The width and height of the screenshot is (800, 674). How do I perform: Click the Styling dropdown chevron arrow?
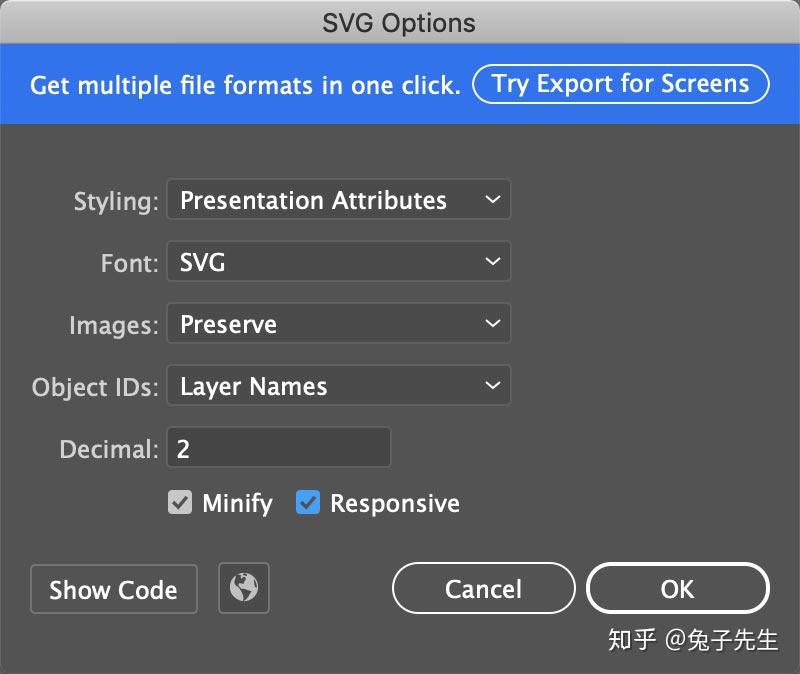coord(492,200)
